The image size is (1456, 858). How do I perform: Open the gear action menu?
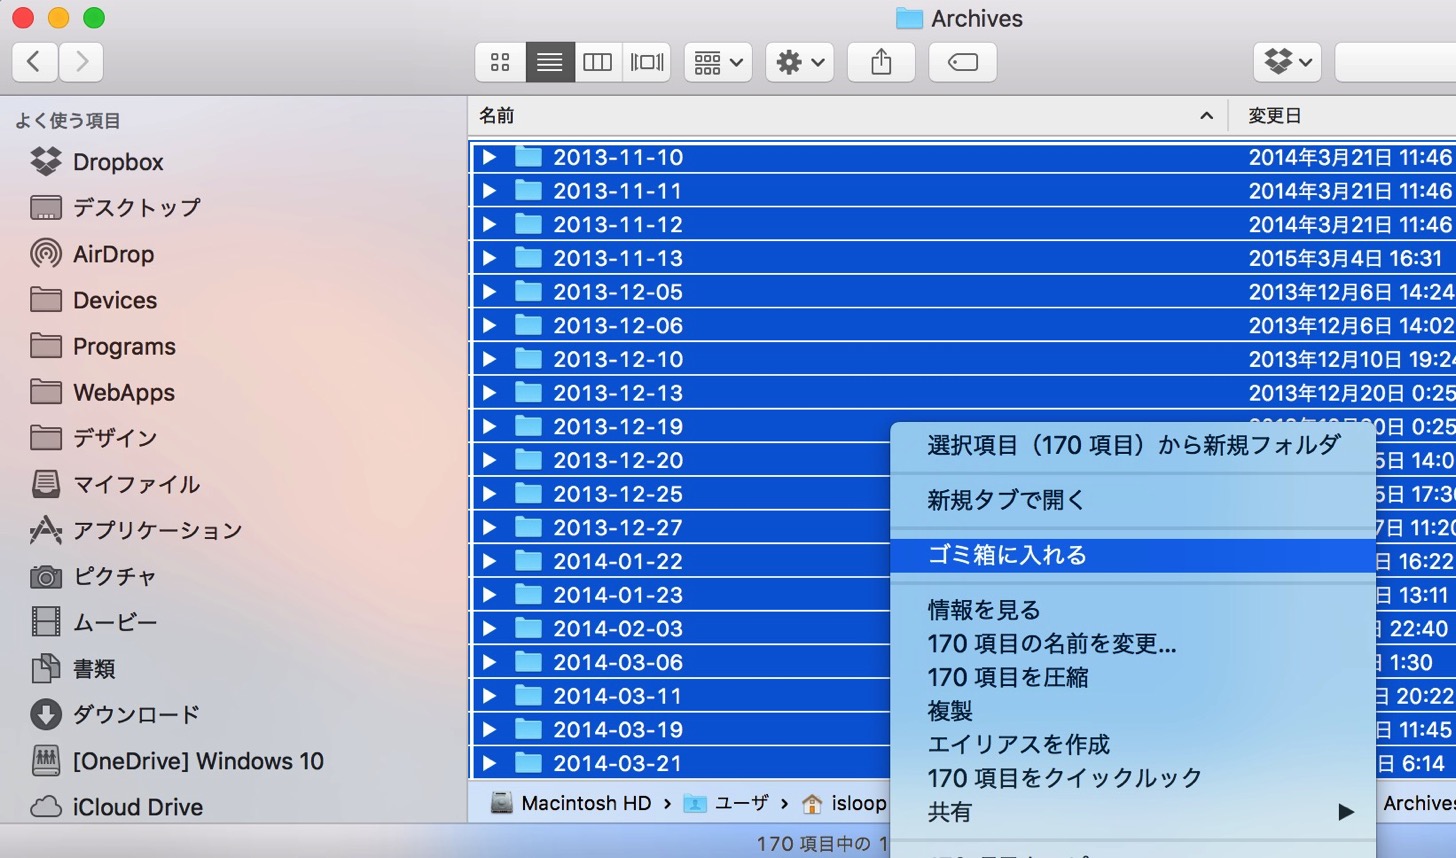coord(800,62)
